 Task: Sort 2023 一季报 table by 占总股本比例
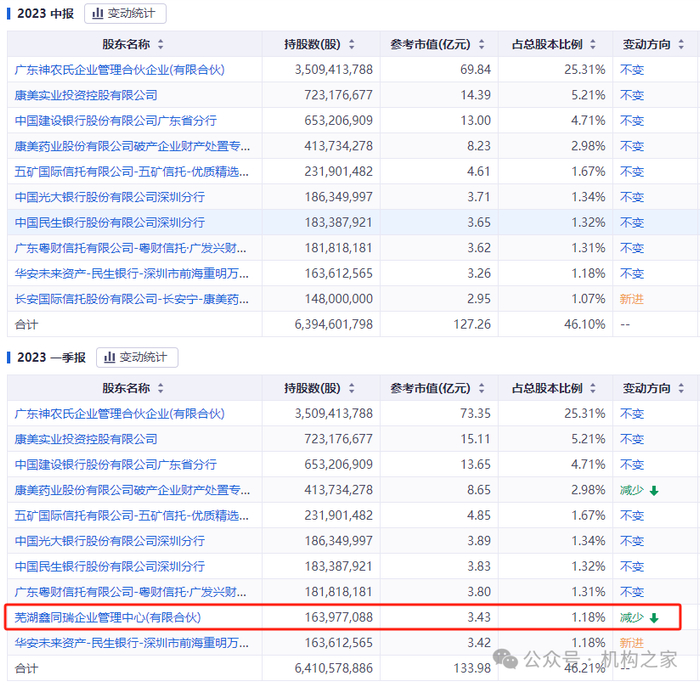(x=592, y=388)
